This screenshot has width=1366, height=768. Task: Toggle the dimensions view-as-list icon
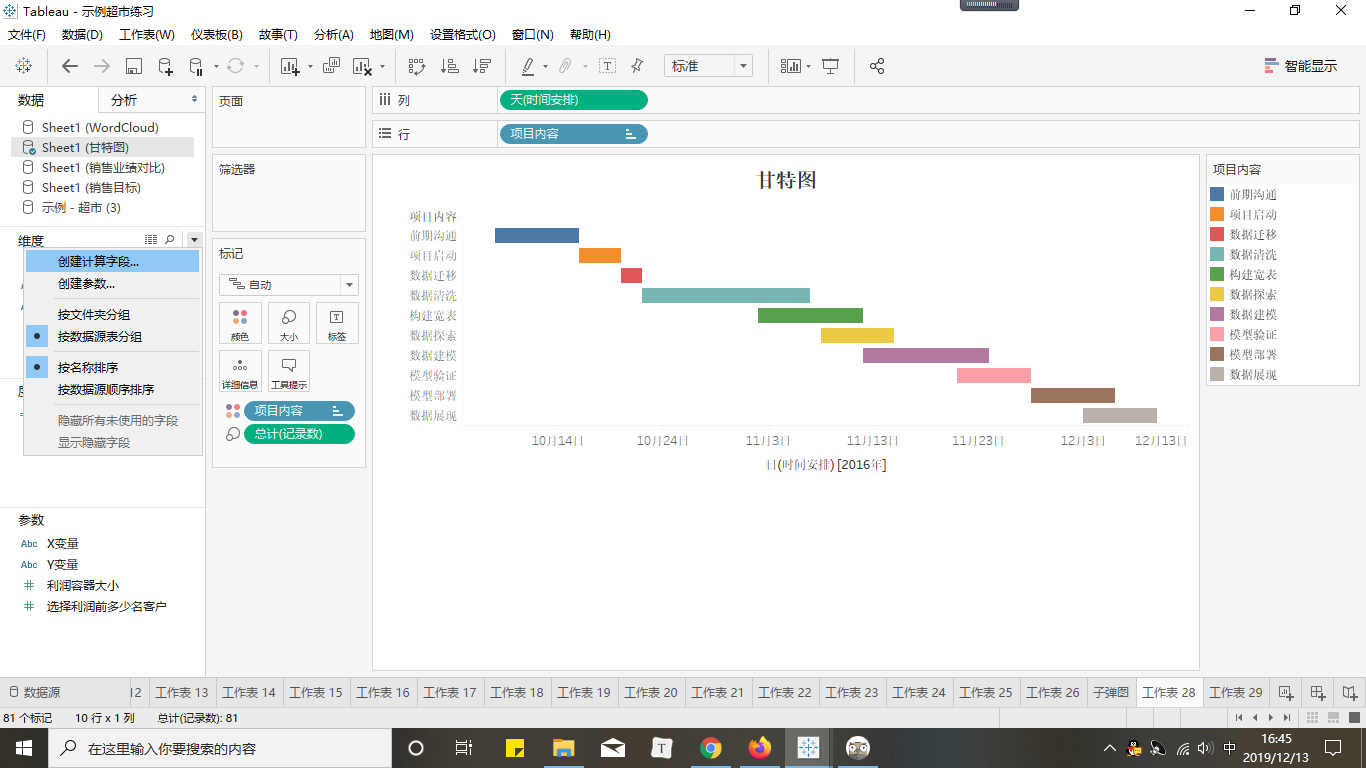click(151, 240)
